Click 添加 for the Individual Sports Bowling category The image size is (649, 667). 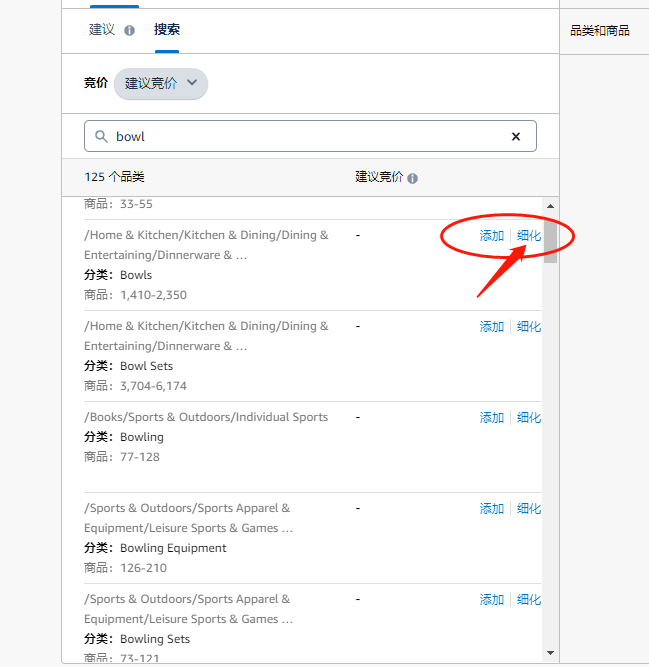[x=492, y=418]
